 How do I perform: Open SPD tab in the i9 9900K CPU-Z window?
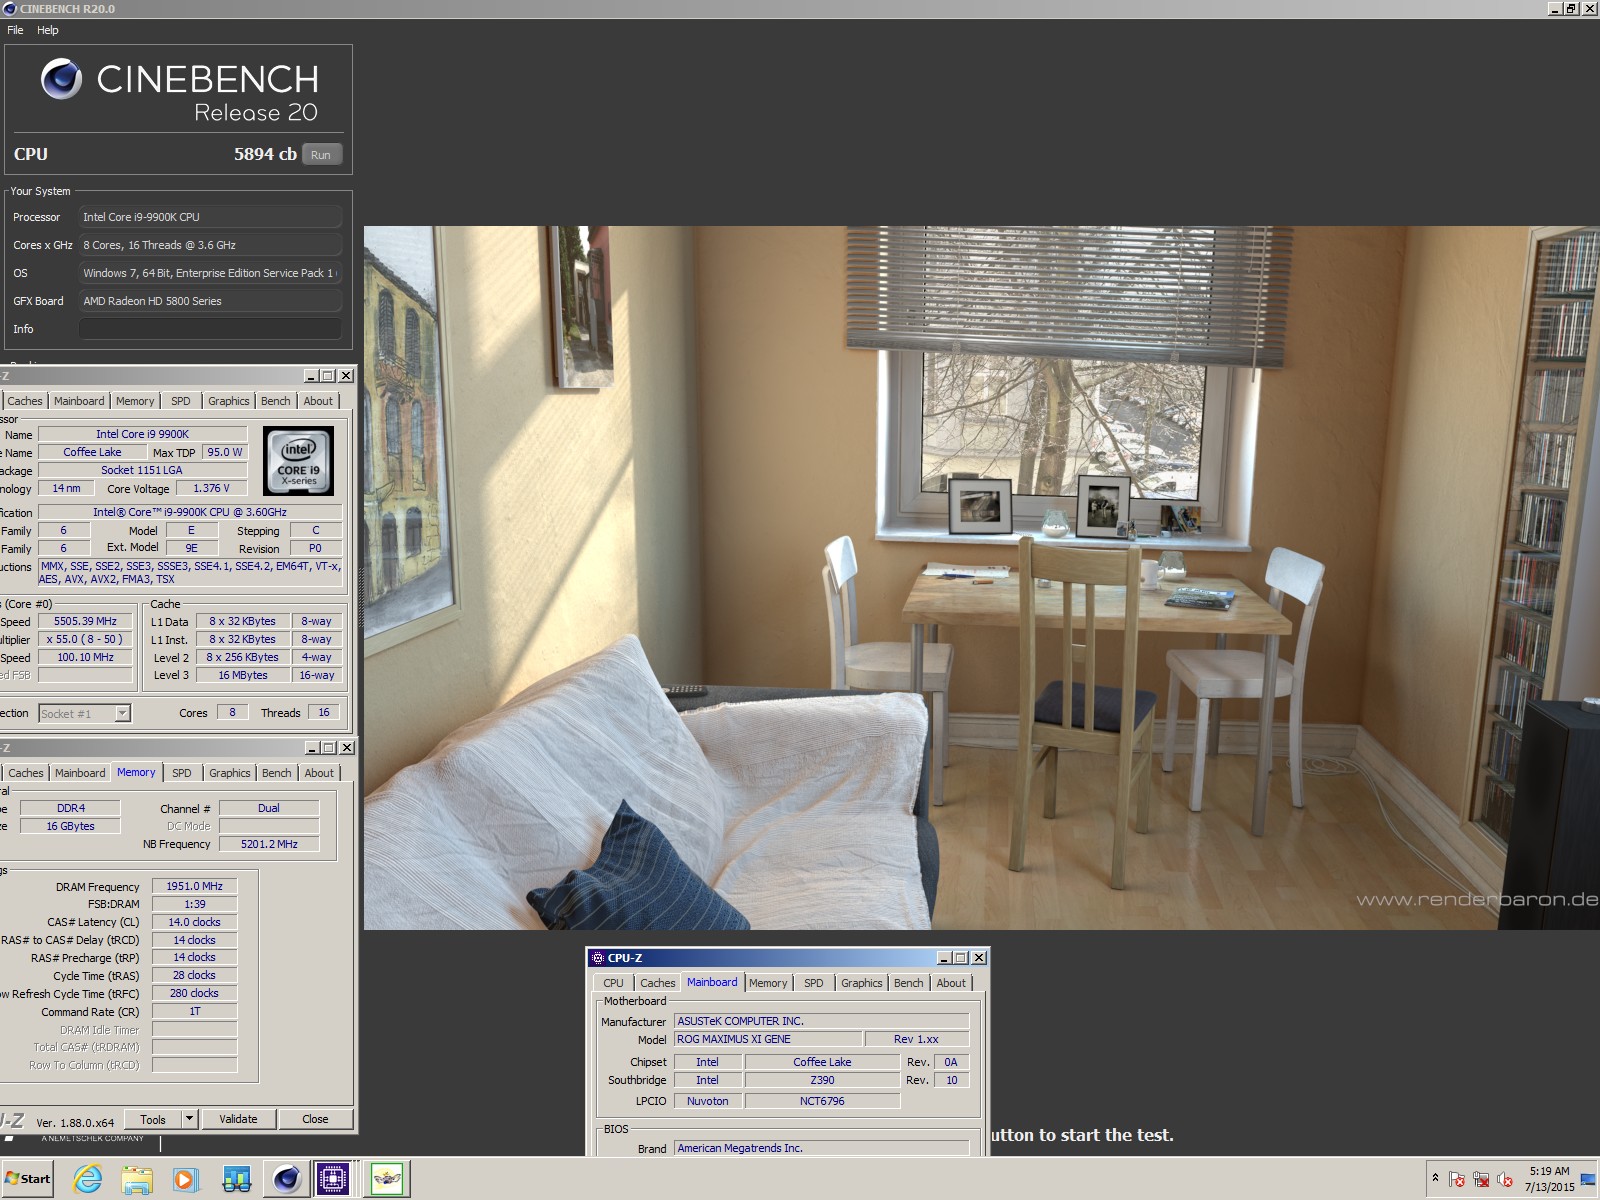[180, 401]
